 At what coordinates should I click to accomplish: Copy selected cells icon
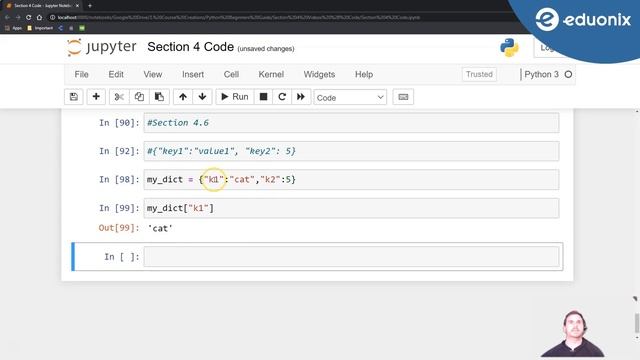pos(139,97)
